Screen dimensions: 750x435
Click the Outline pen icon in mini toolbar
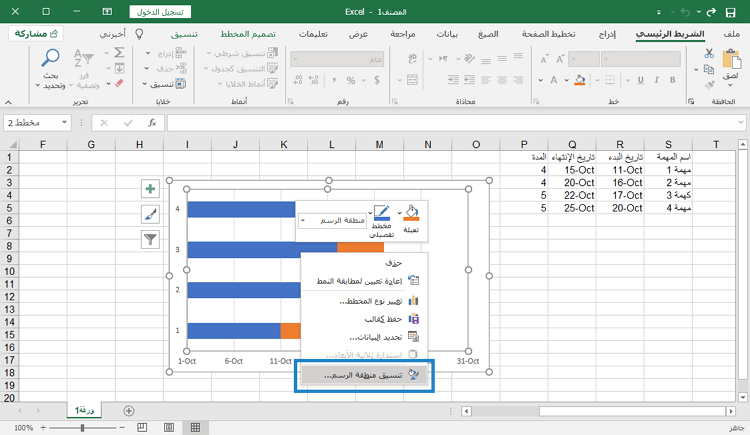point(381,213)
